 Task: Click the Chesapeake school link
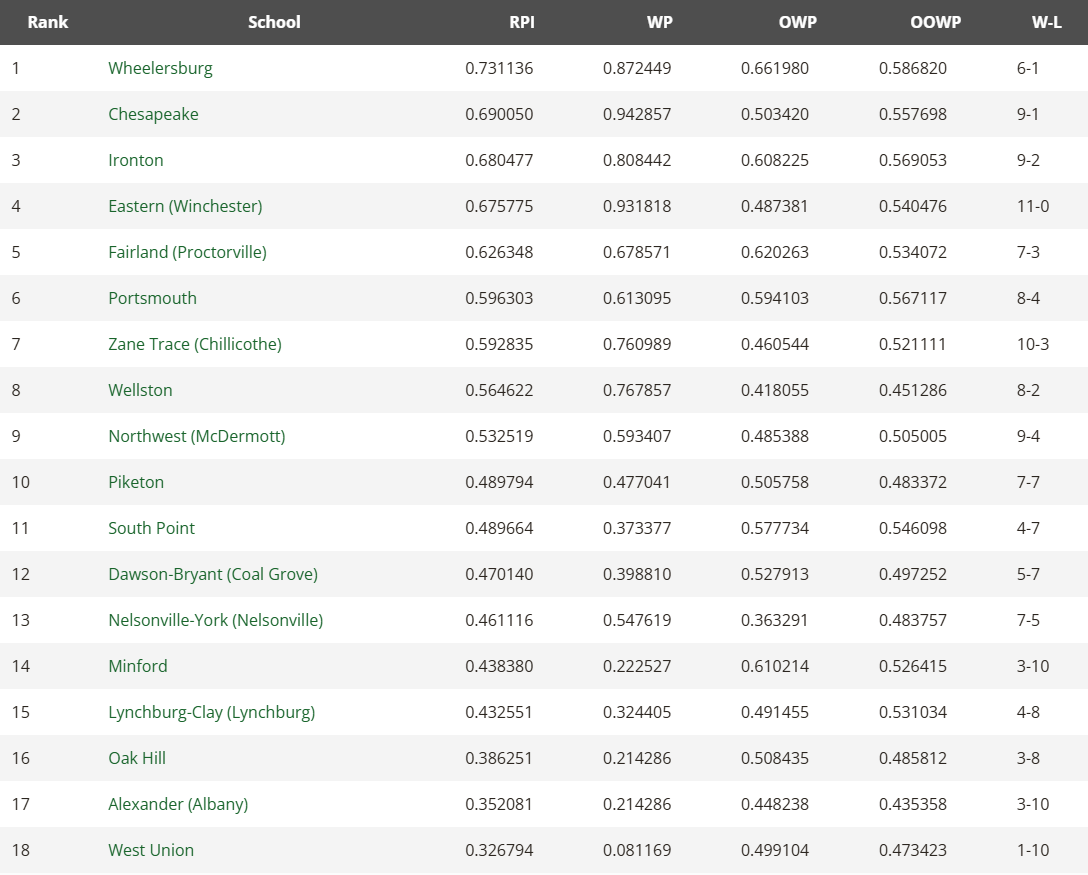153,114
